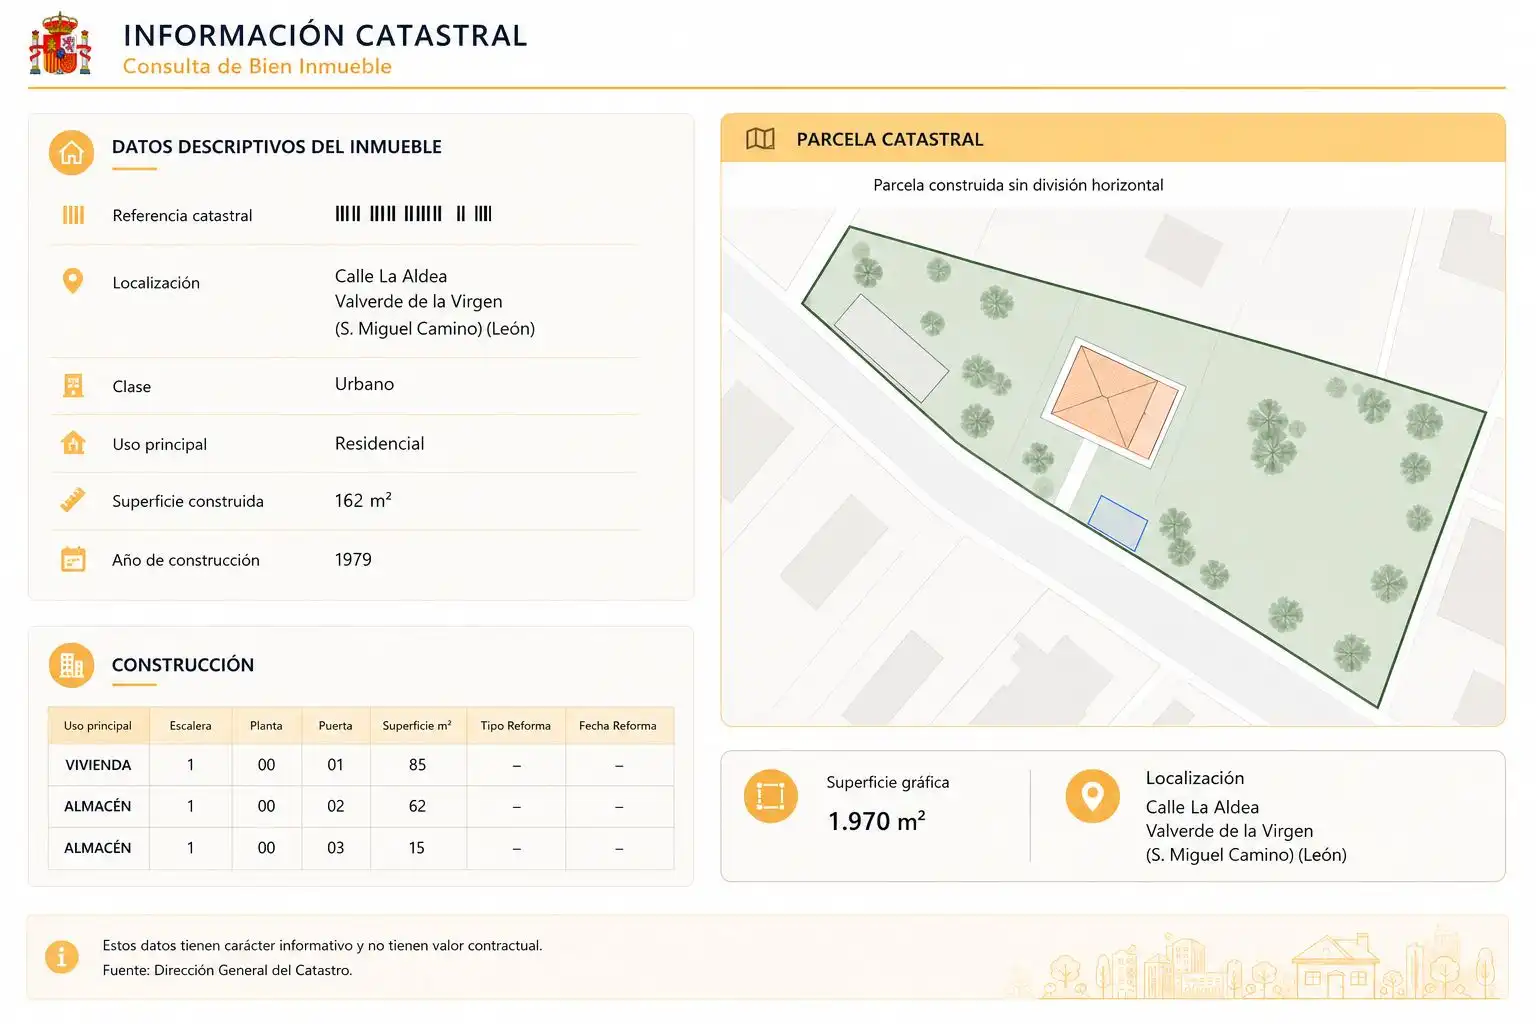
Task: Click the 'Escalera' column header
Action: click(190, 726)
